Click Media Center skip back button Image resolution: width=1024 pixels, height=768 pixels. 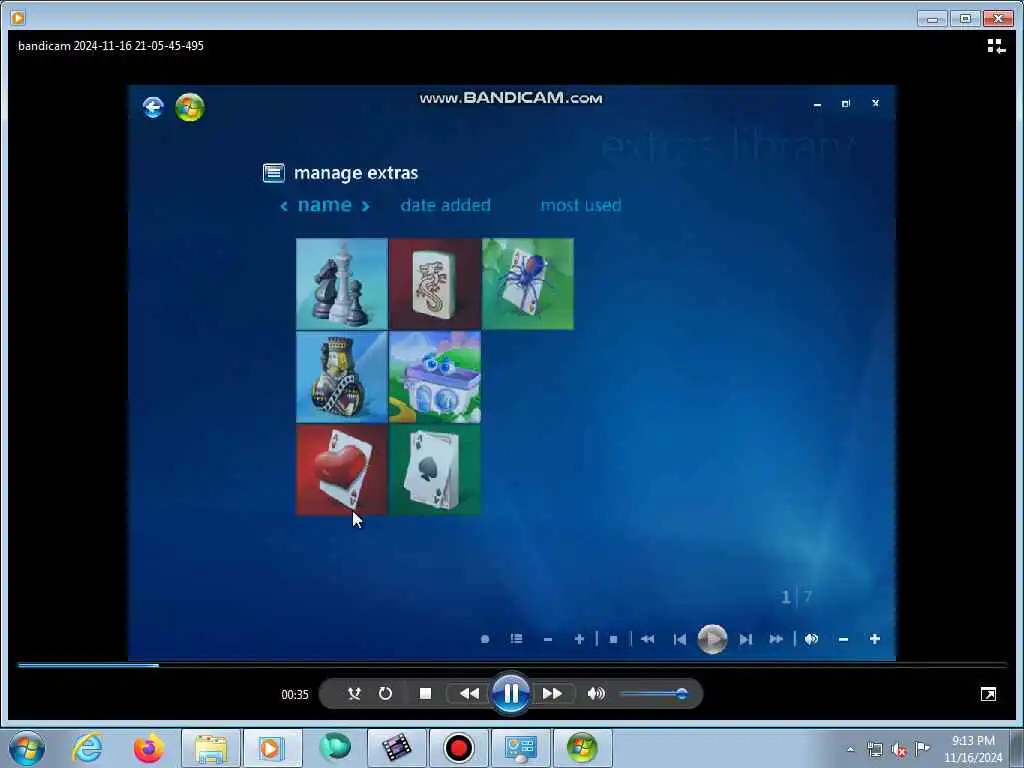(x=680, y=639)
